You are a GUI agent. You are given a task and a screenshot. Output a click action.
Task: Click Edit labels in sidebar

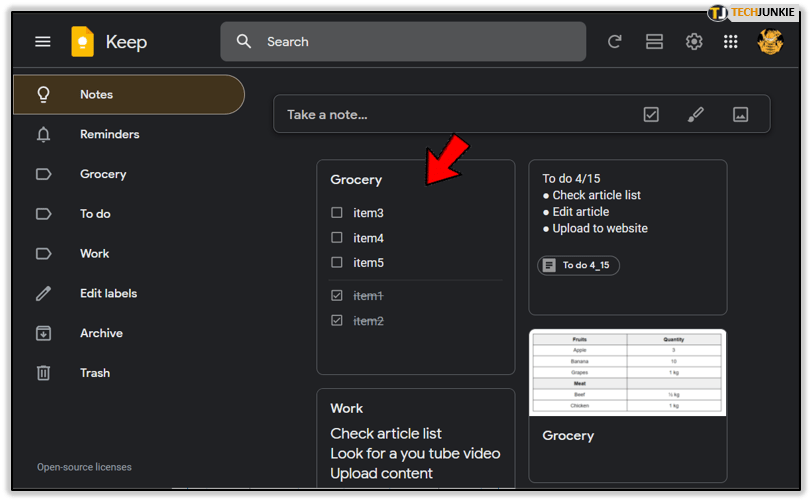tap(108, 293)
